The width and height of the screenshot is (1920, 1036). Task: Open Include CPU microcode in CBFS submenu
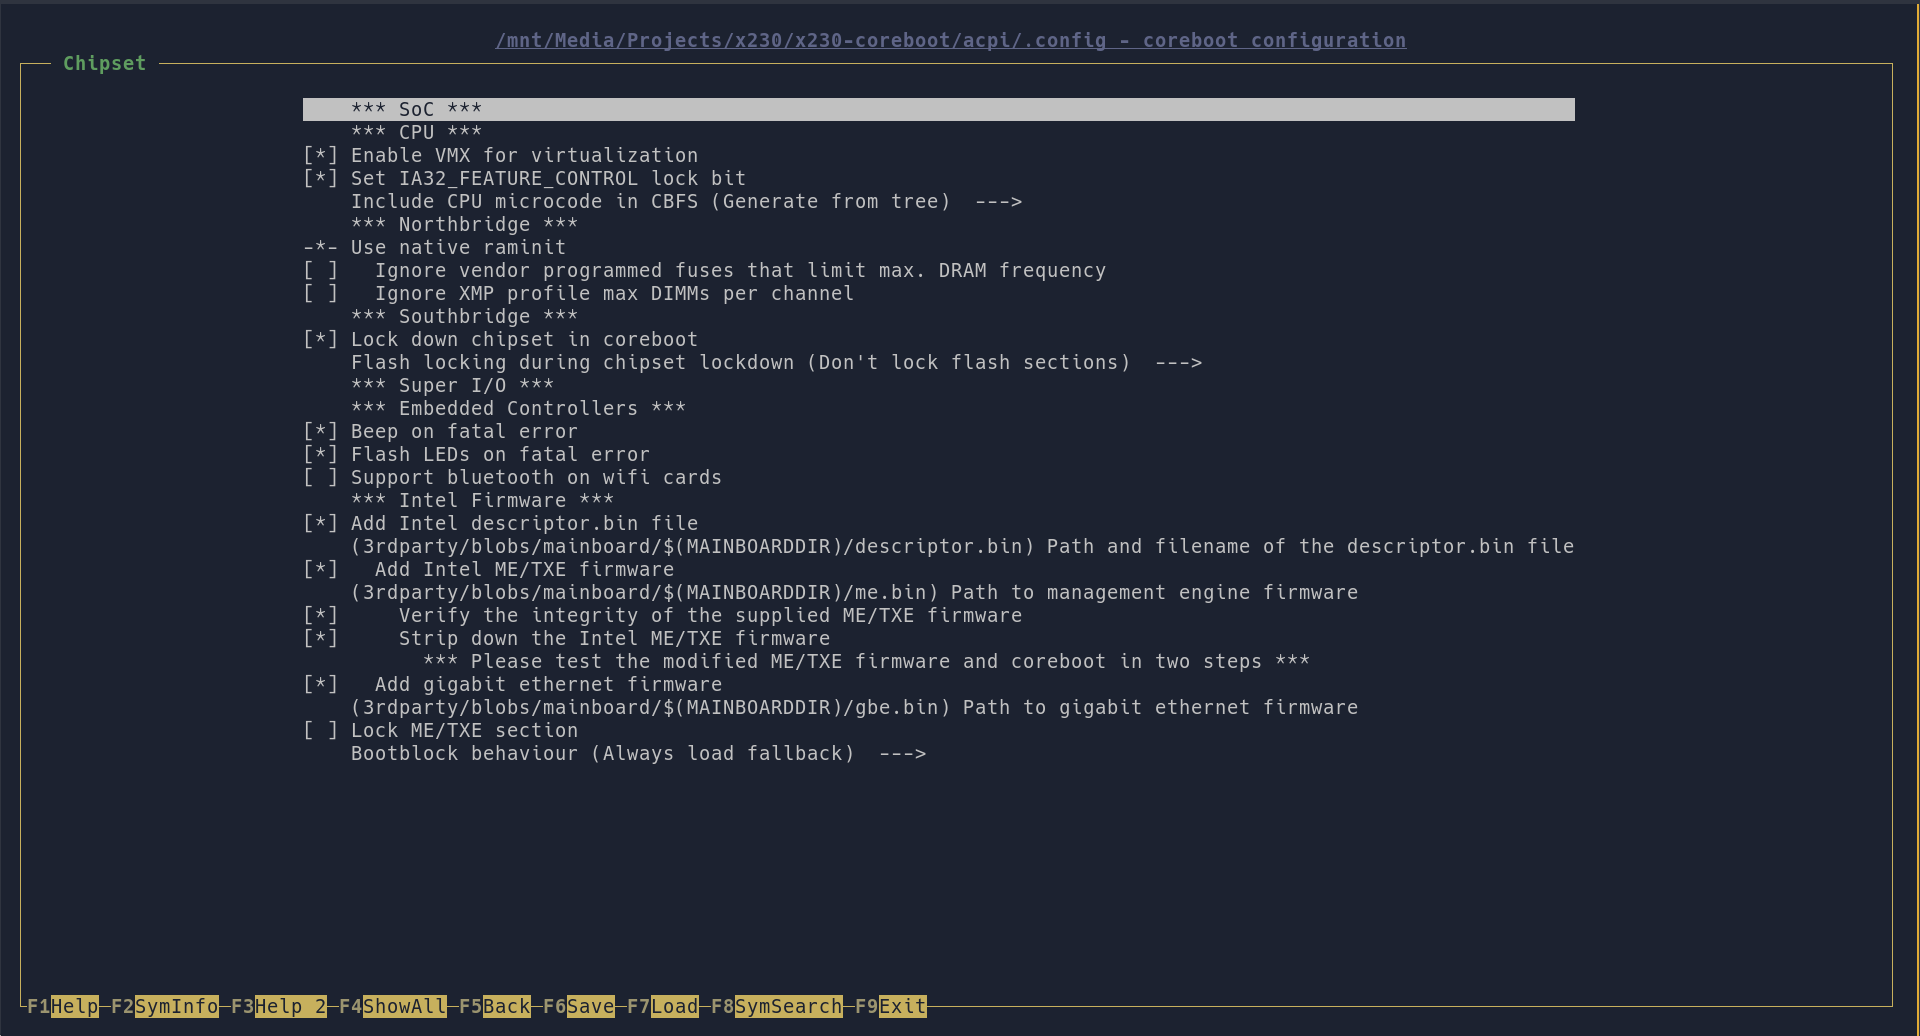tap(687, 201)
